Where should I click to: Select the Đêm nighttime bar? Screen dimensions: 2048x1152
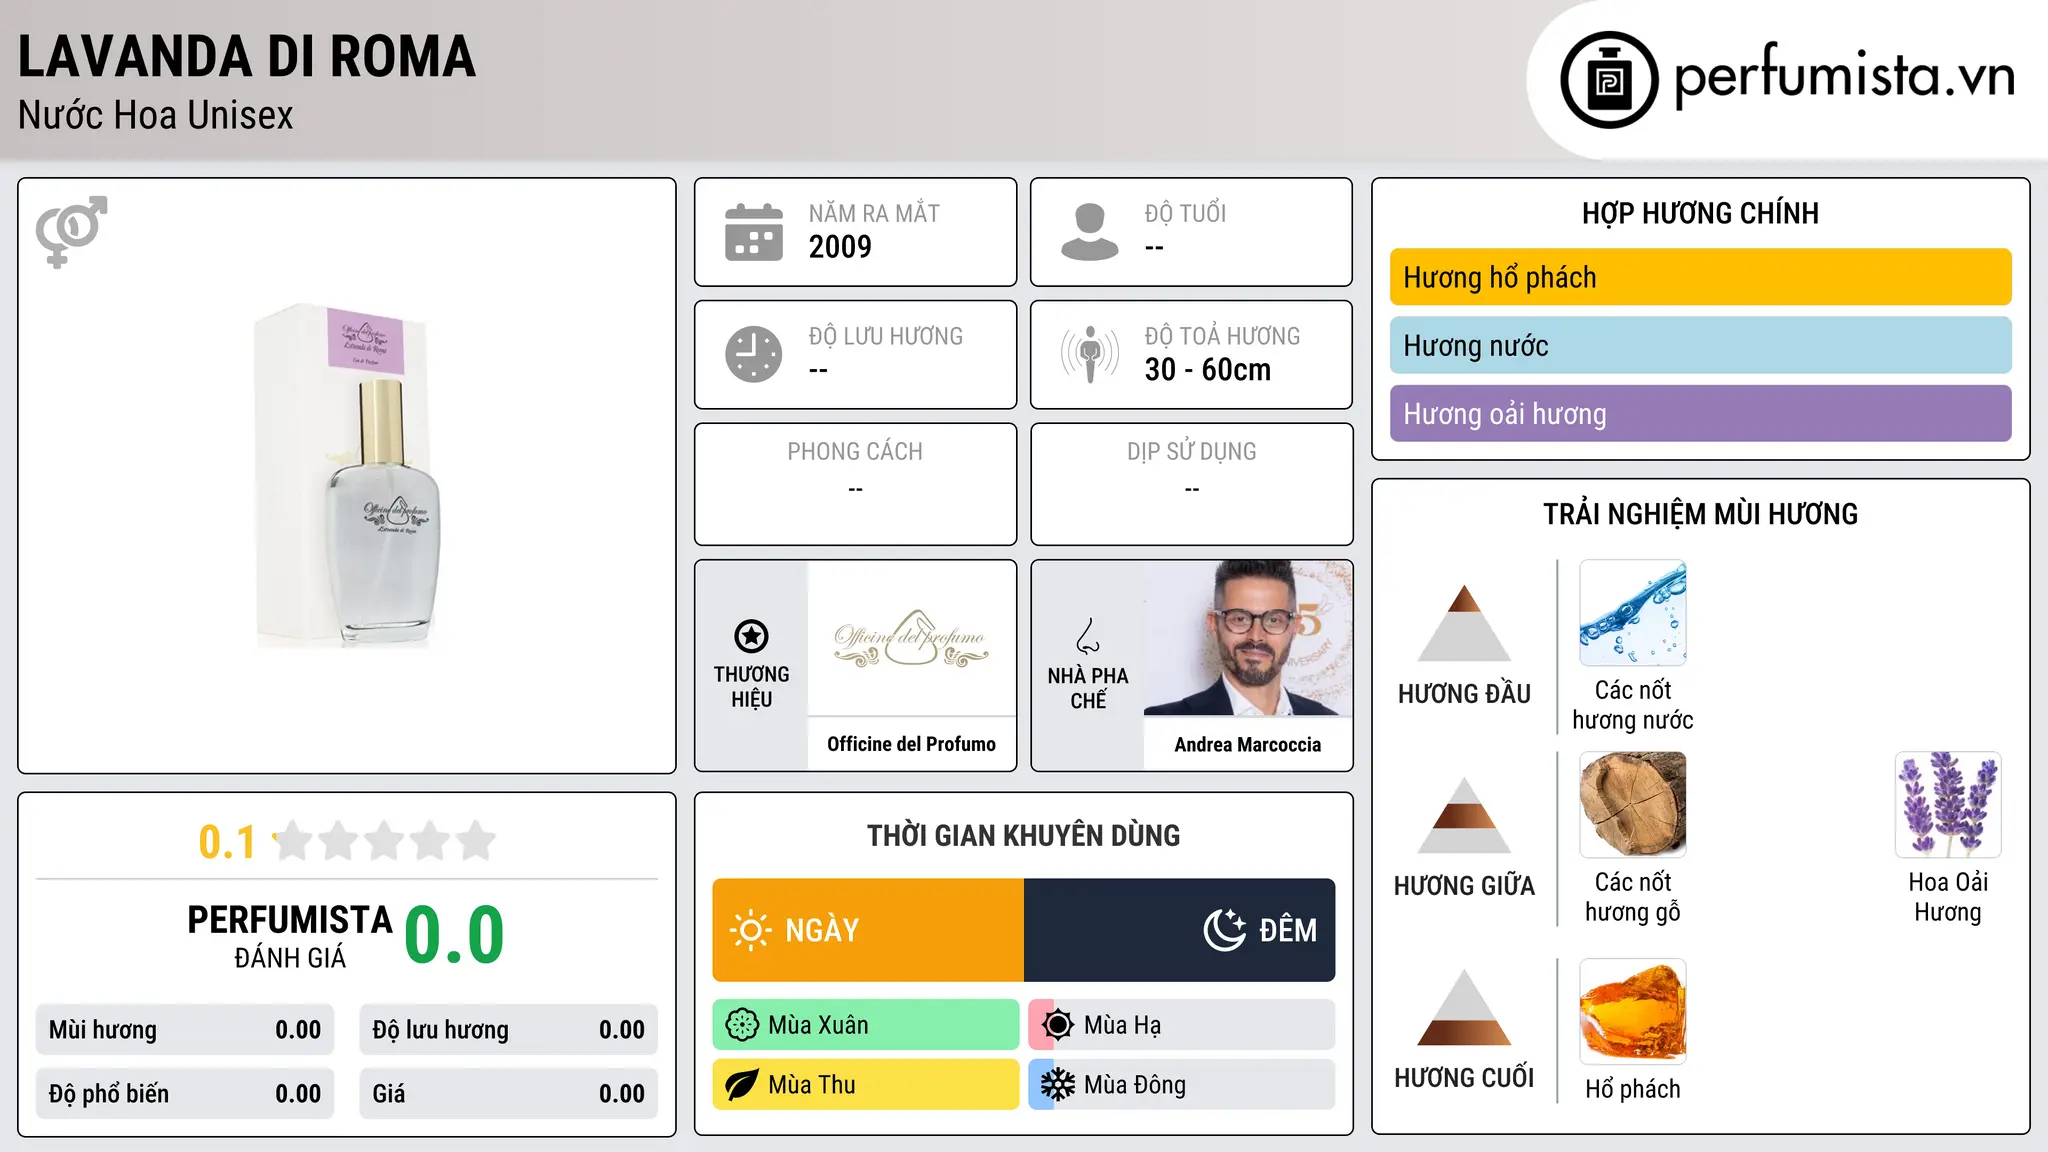pyautogui.click(x=1180, y=930)
